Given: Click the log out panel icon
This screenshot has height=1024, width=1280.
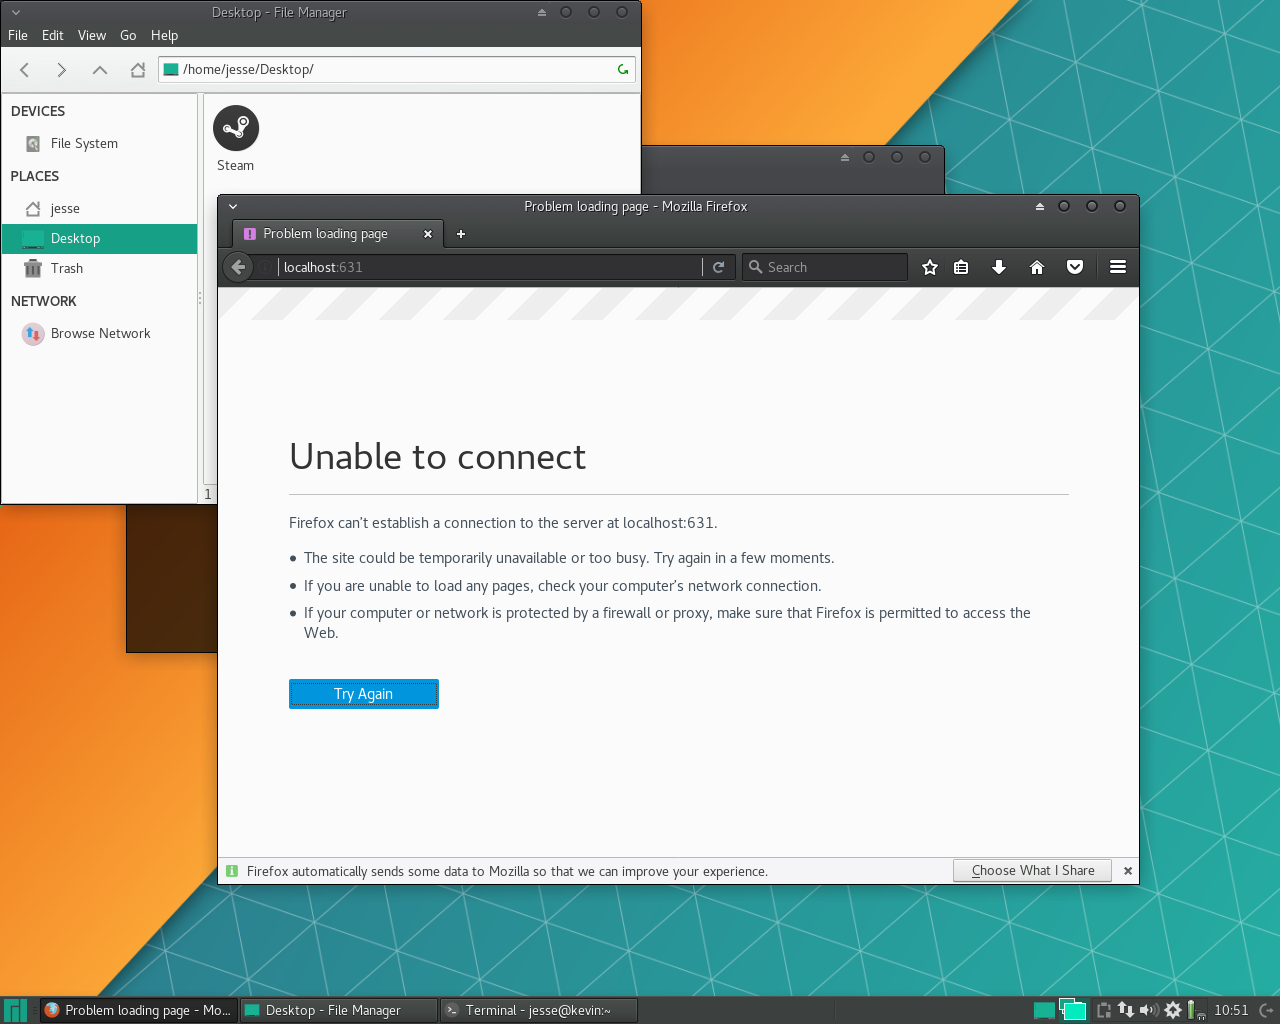Looking at the screenshot, I should click(1266, 1010).
